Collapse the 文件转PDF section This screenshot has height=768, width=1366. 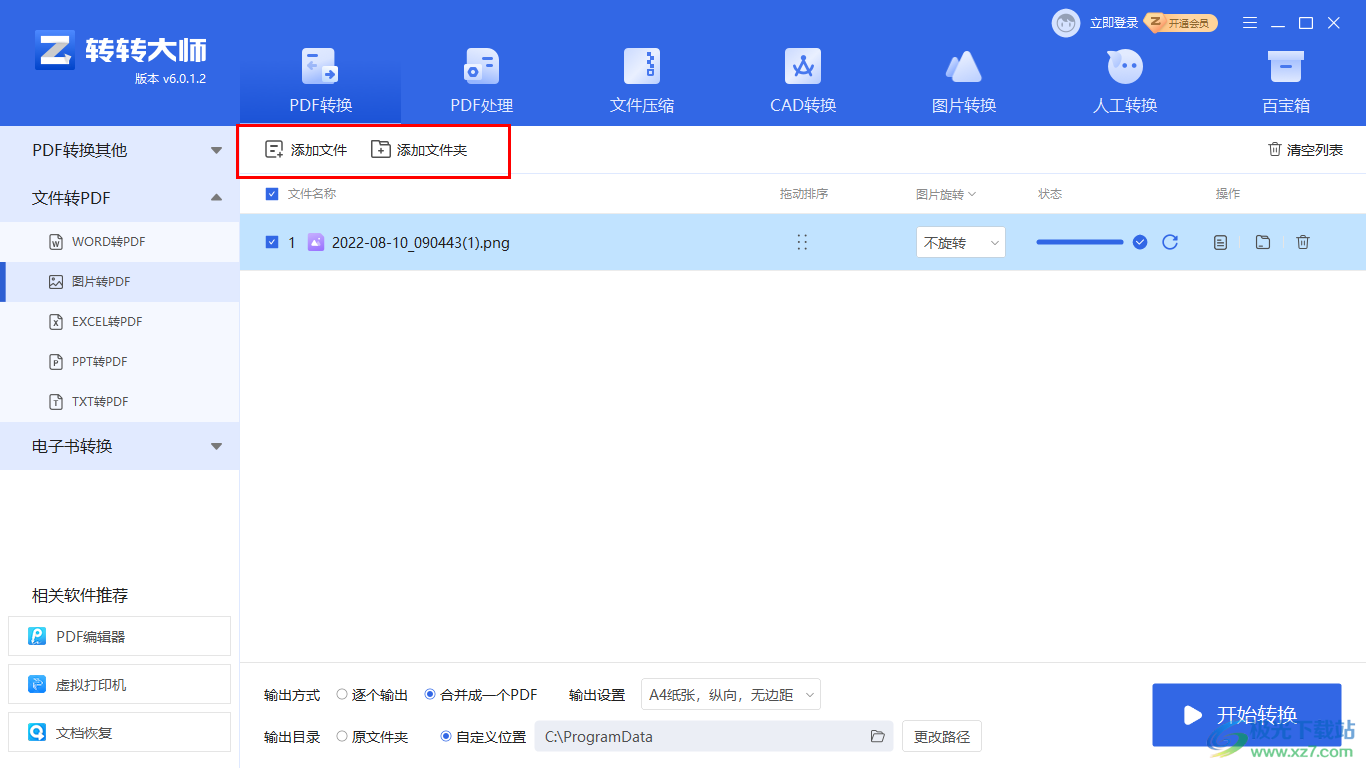click(119, 198)
